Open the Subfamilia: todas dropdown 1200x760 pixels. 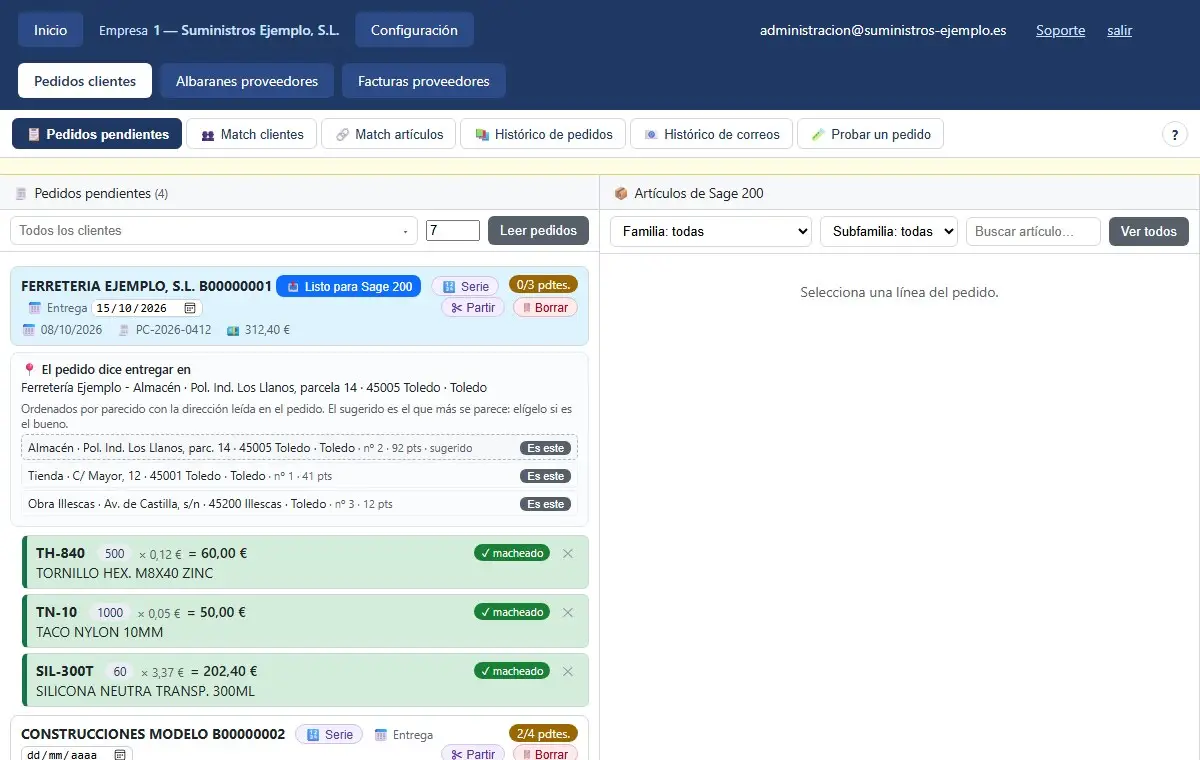pos(889,231)
